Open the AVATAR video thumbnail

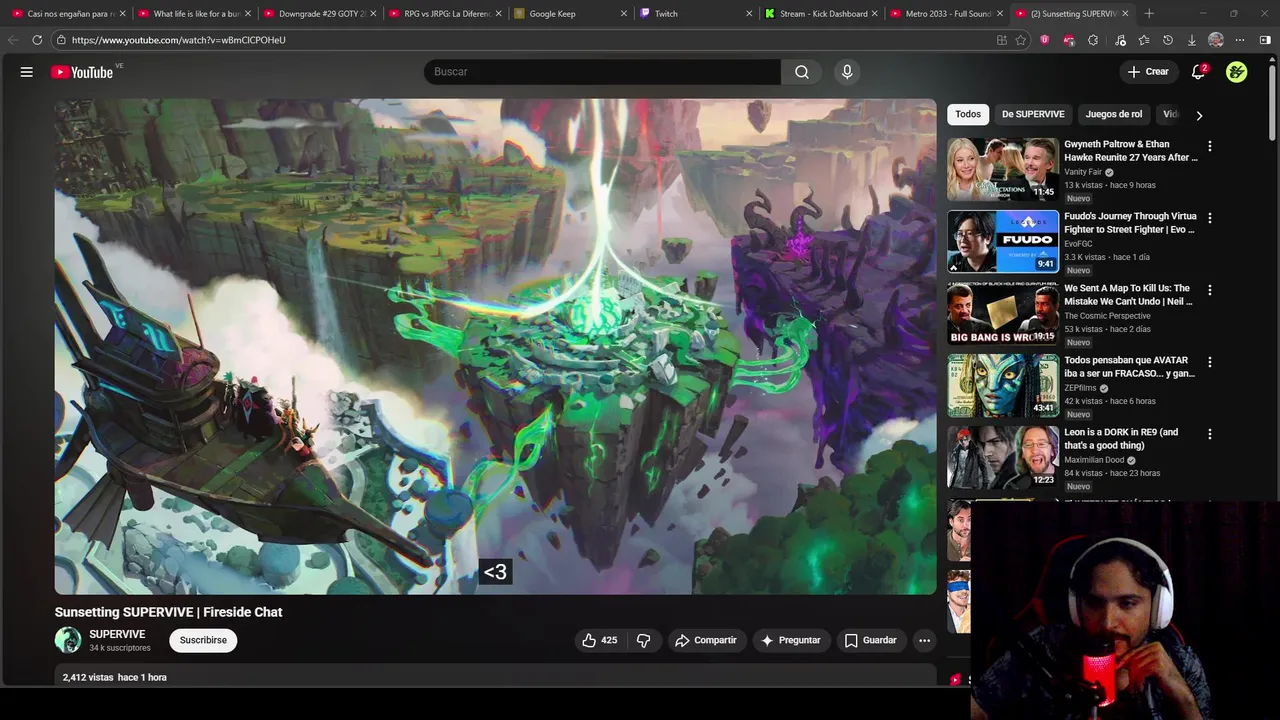(x=1003, y=385)
